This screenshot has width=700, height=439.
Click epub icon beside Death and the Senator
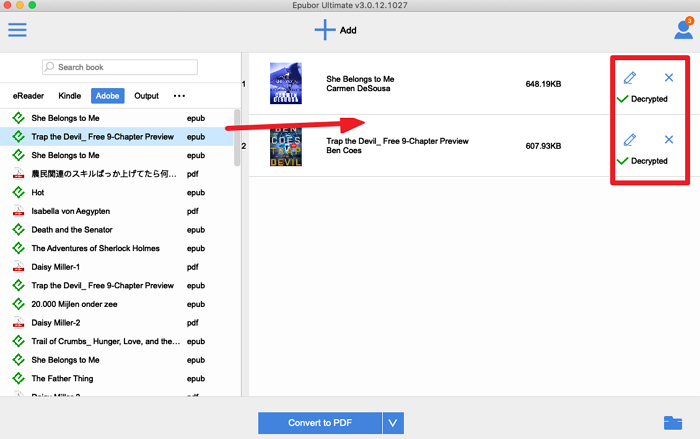(18, 230)
